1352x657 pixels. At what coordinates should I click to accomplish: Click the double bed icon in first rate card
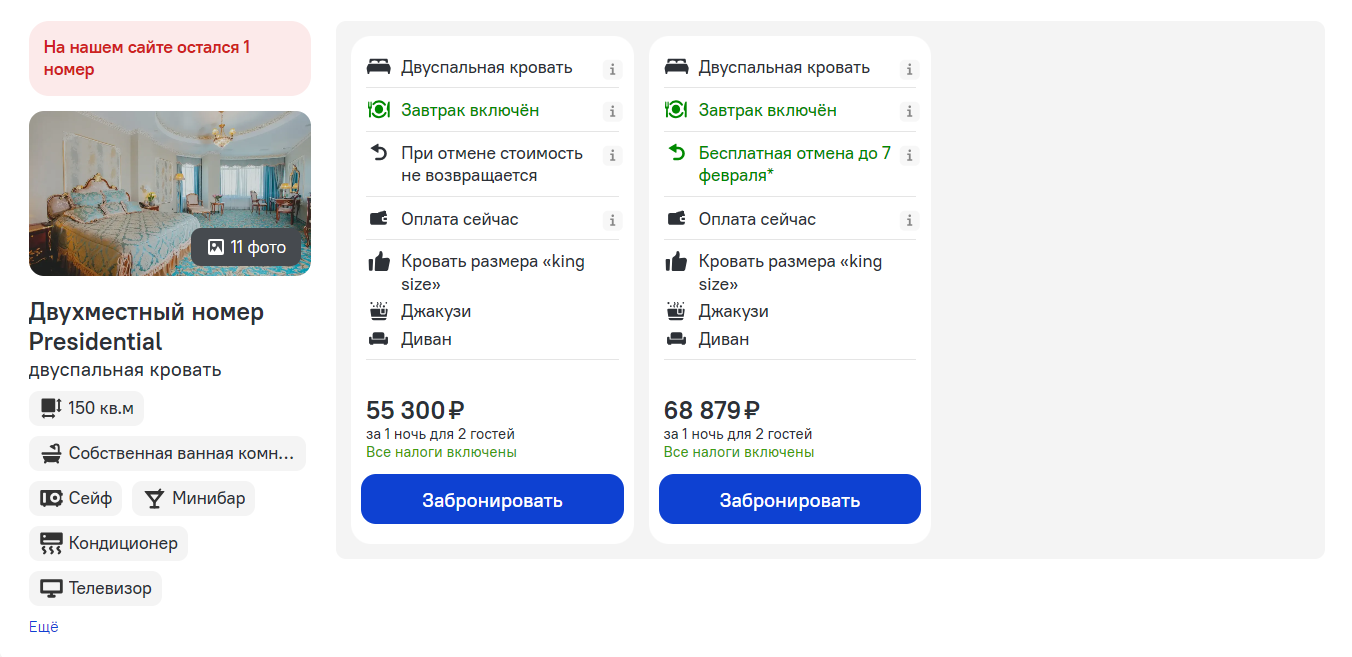(x=379, y=67)
